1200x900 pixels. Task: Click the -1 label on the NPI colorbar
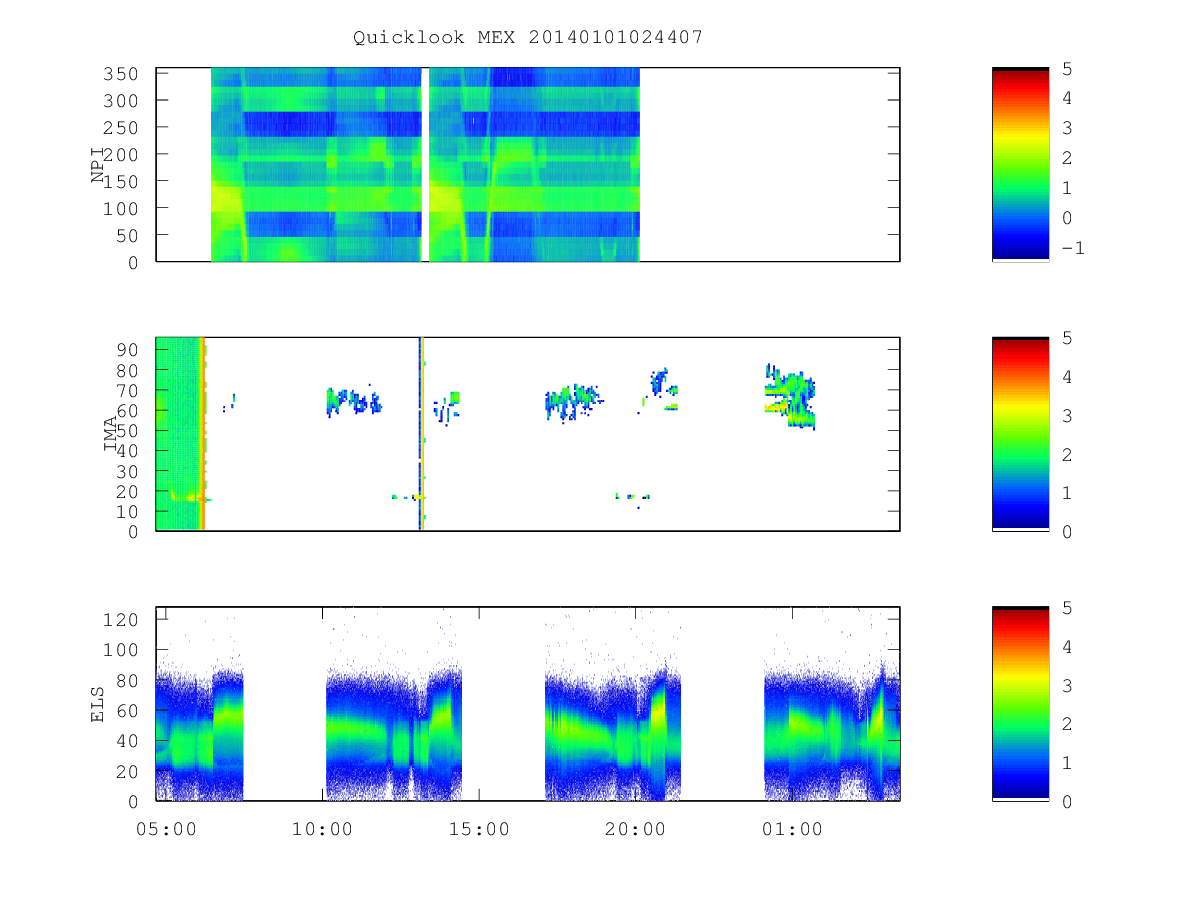(x=1071, y=248)
